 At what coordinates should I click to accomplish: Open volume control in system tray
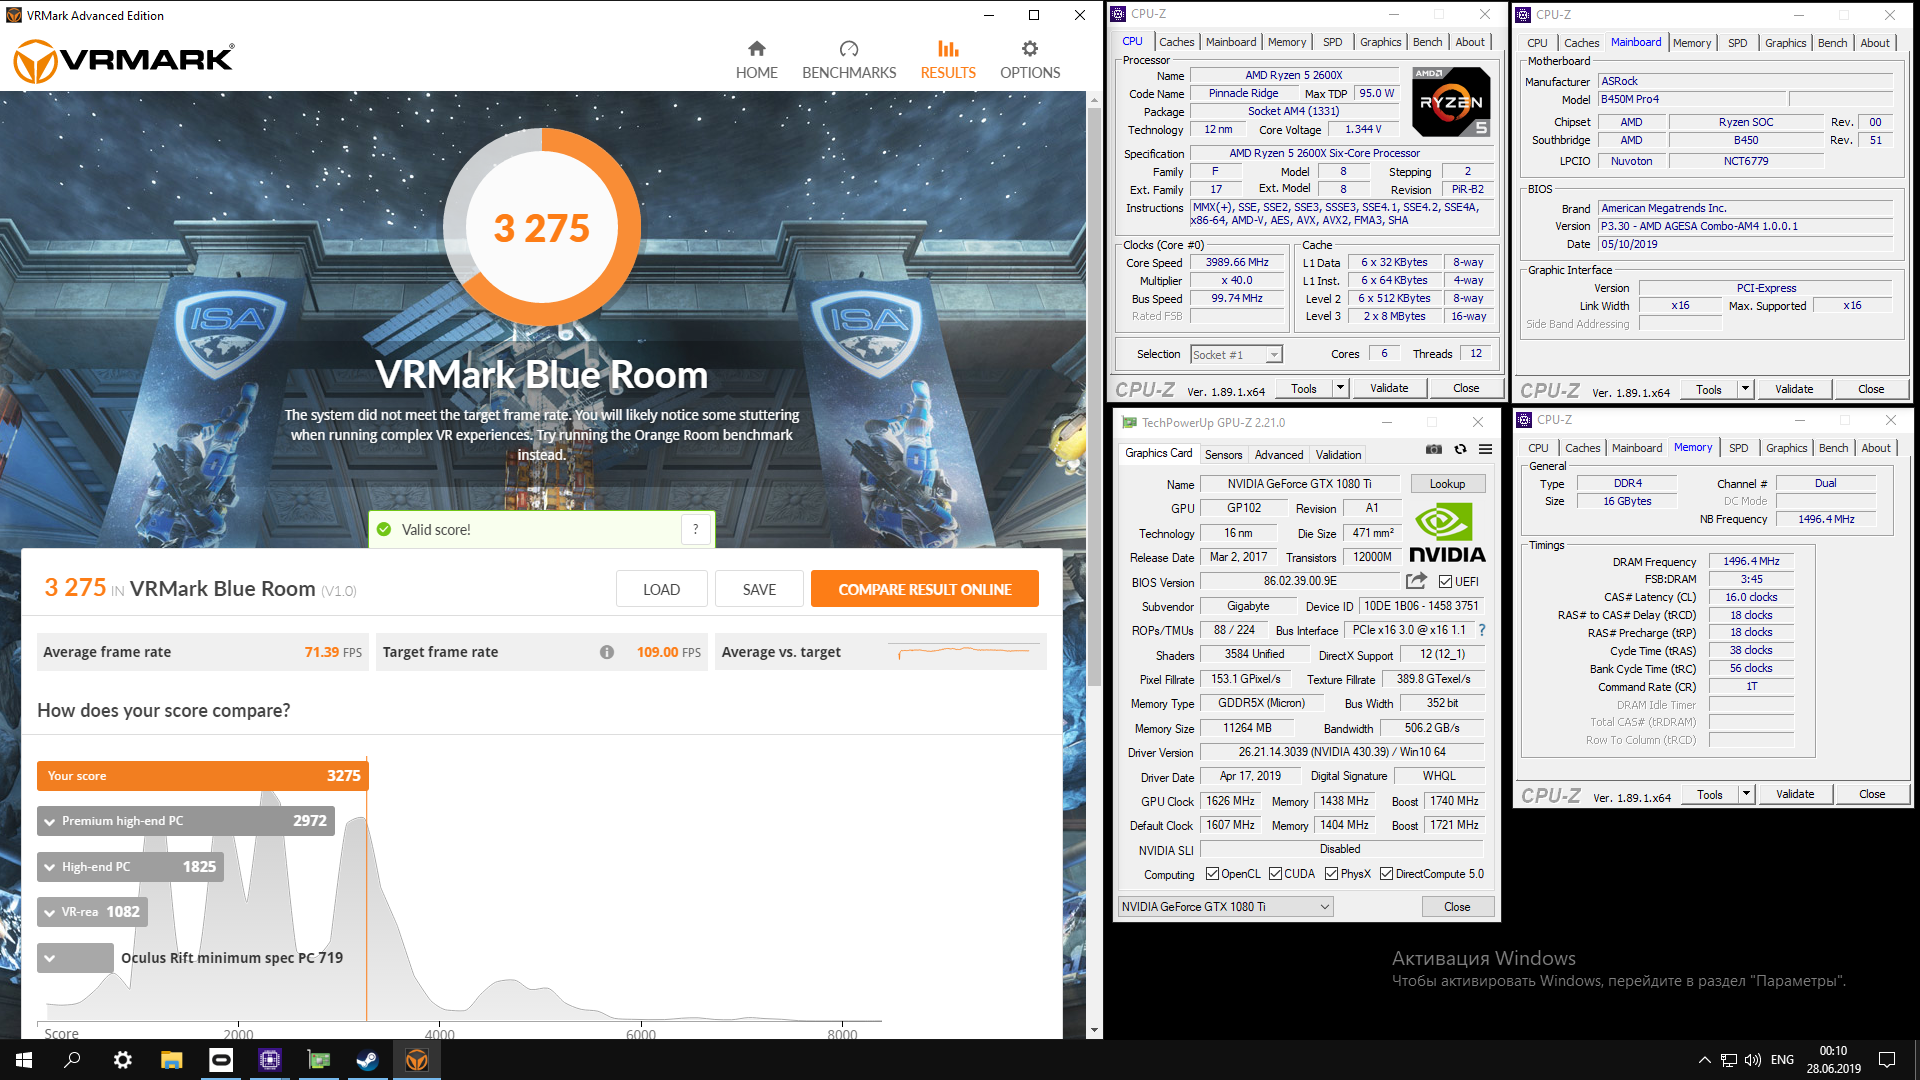point(1752,1060)
